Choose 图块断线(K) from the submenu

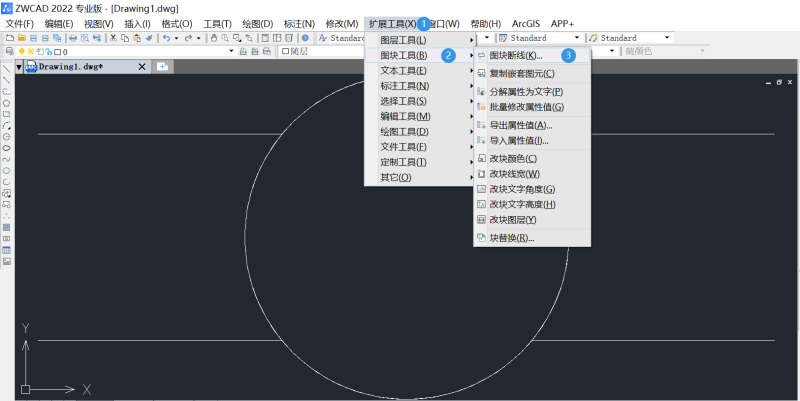click(x=515, y=56)
